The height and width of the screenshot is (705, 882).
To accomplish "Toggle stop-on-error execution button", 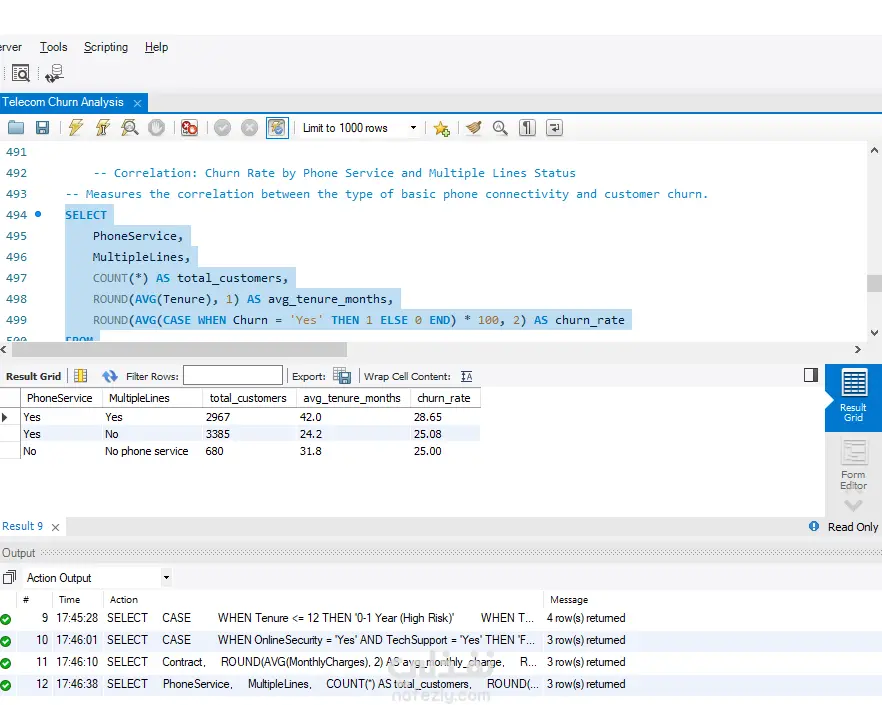I will (x=189, y=128).
